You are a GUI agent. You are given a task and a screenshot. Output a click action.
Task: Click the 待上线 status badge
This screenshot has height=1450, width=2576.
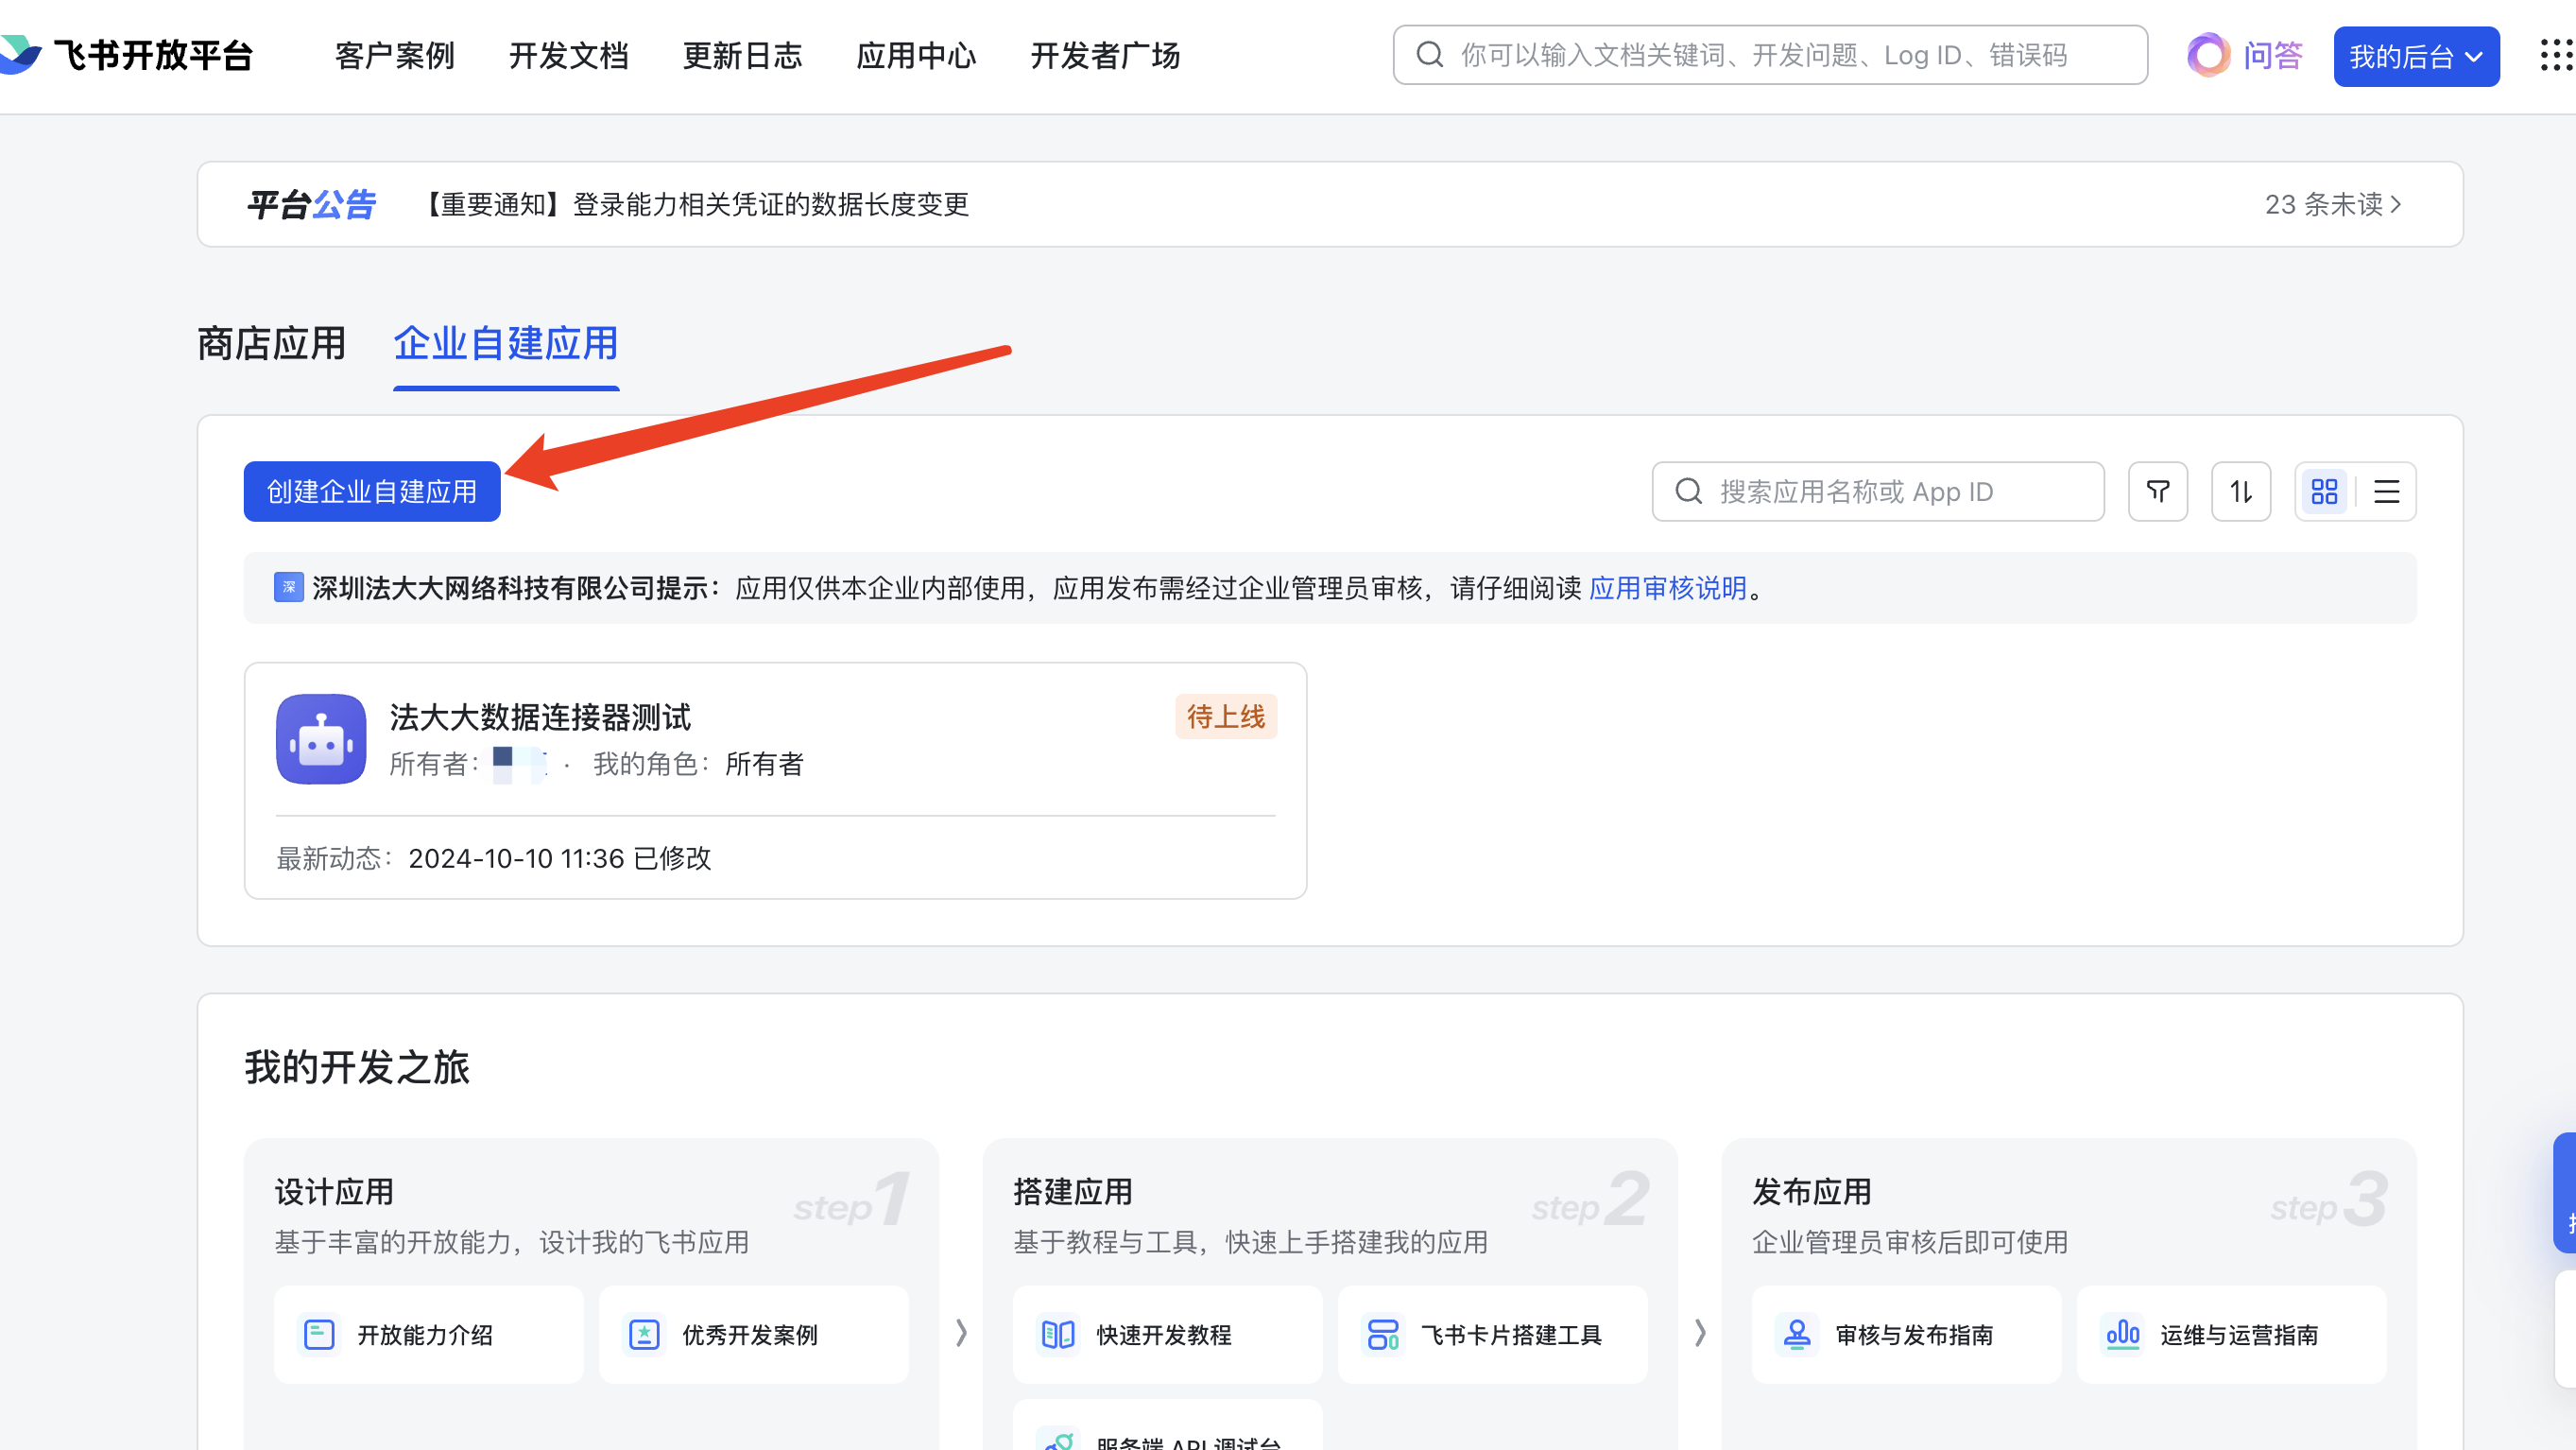pyautogui.click(x=1226, y=717)
